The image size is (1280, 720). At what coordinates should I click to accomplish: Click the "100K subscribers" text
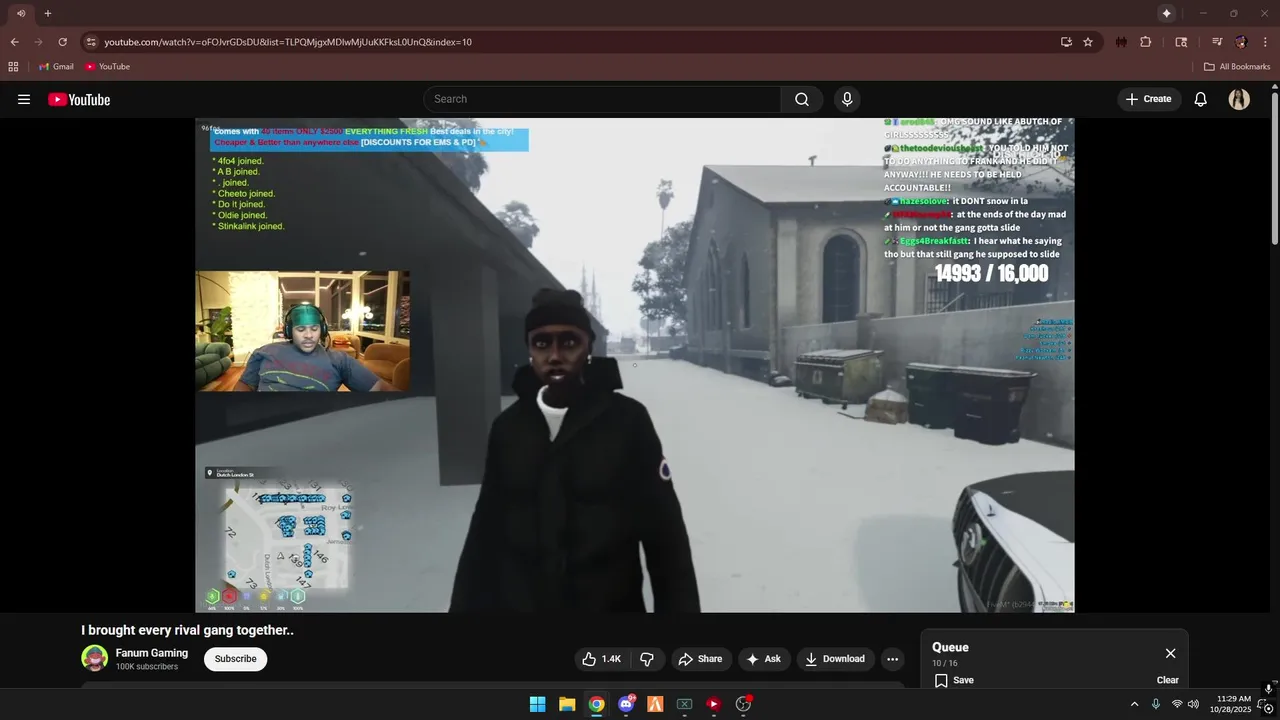coord(147,667)
